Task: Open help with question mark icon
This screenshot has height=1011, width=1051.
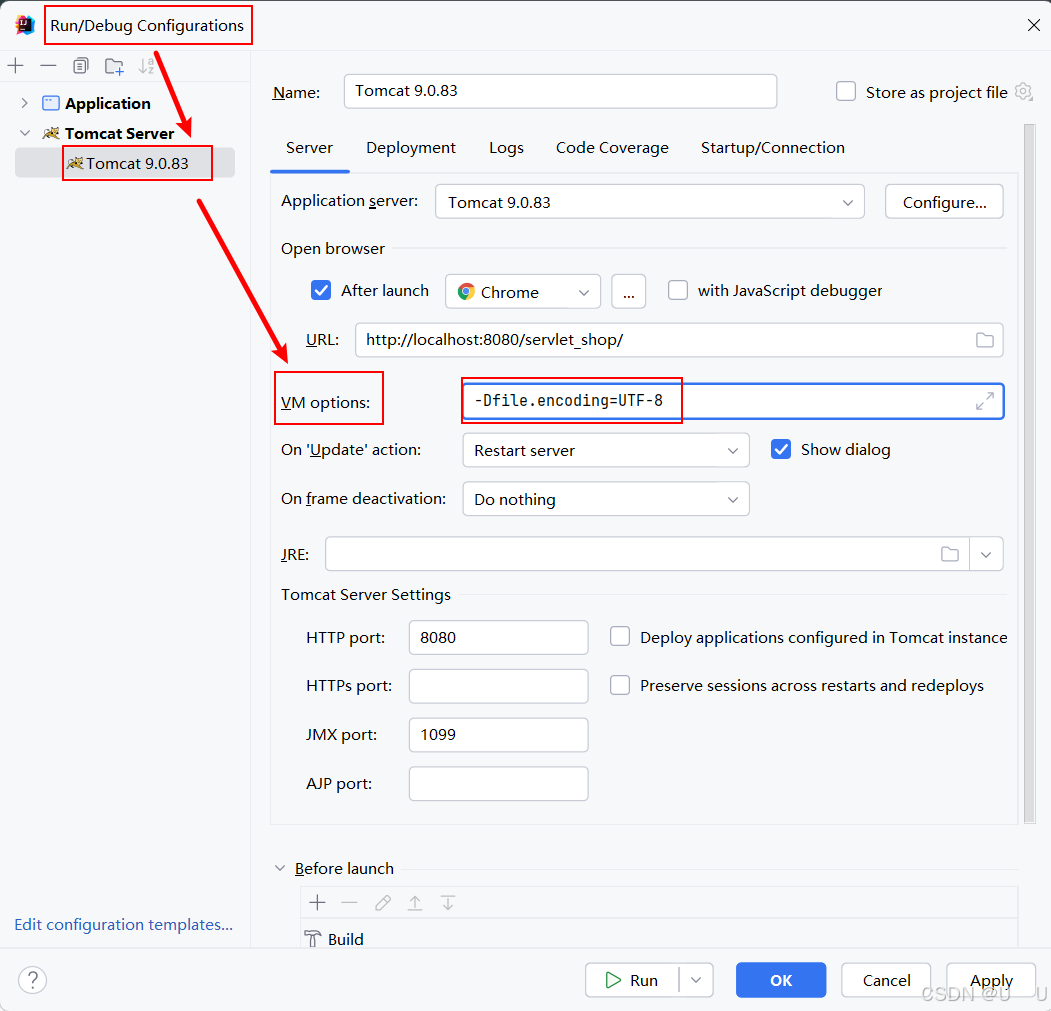Action: click(32, 980)
